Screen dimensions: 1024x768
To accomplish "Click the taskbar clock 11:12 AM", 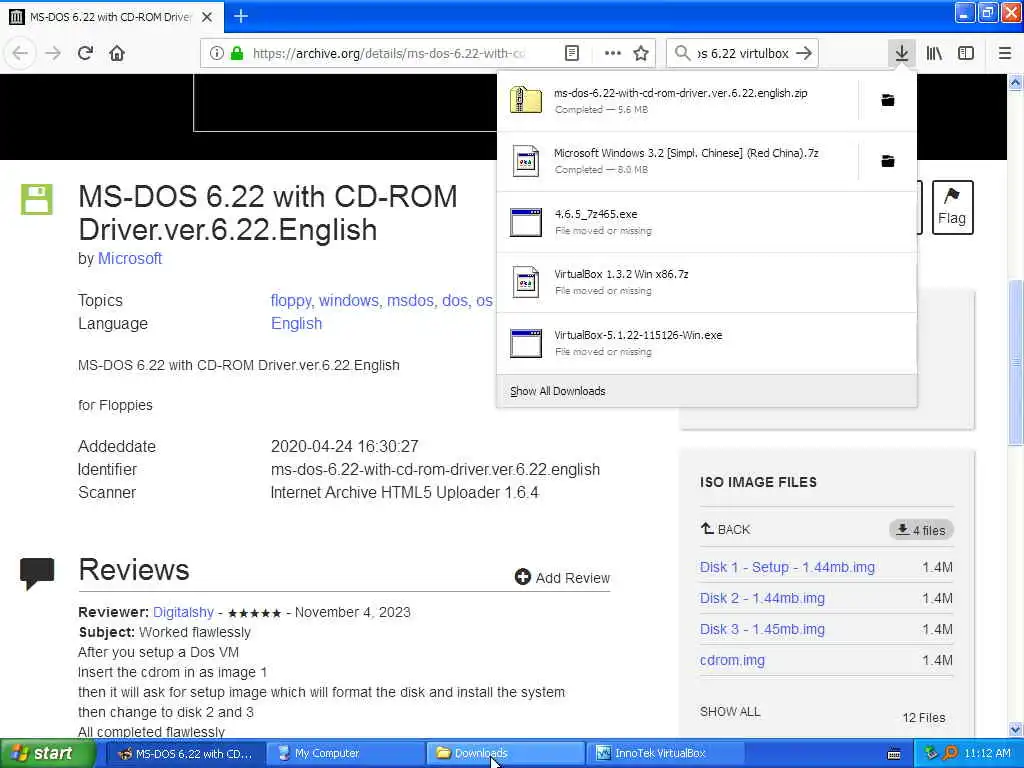I will [987, 754].
